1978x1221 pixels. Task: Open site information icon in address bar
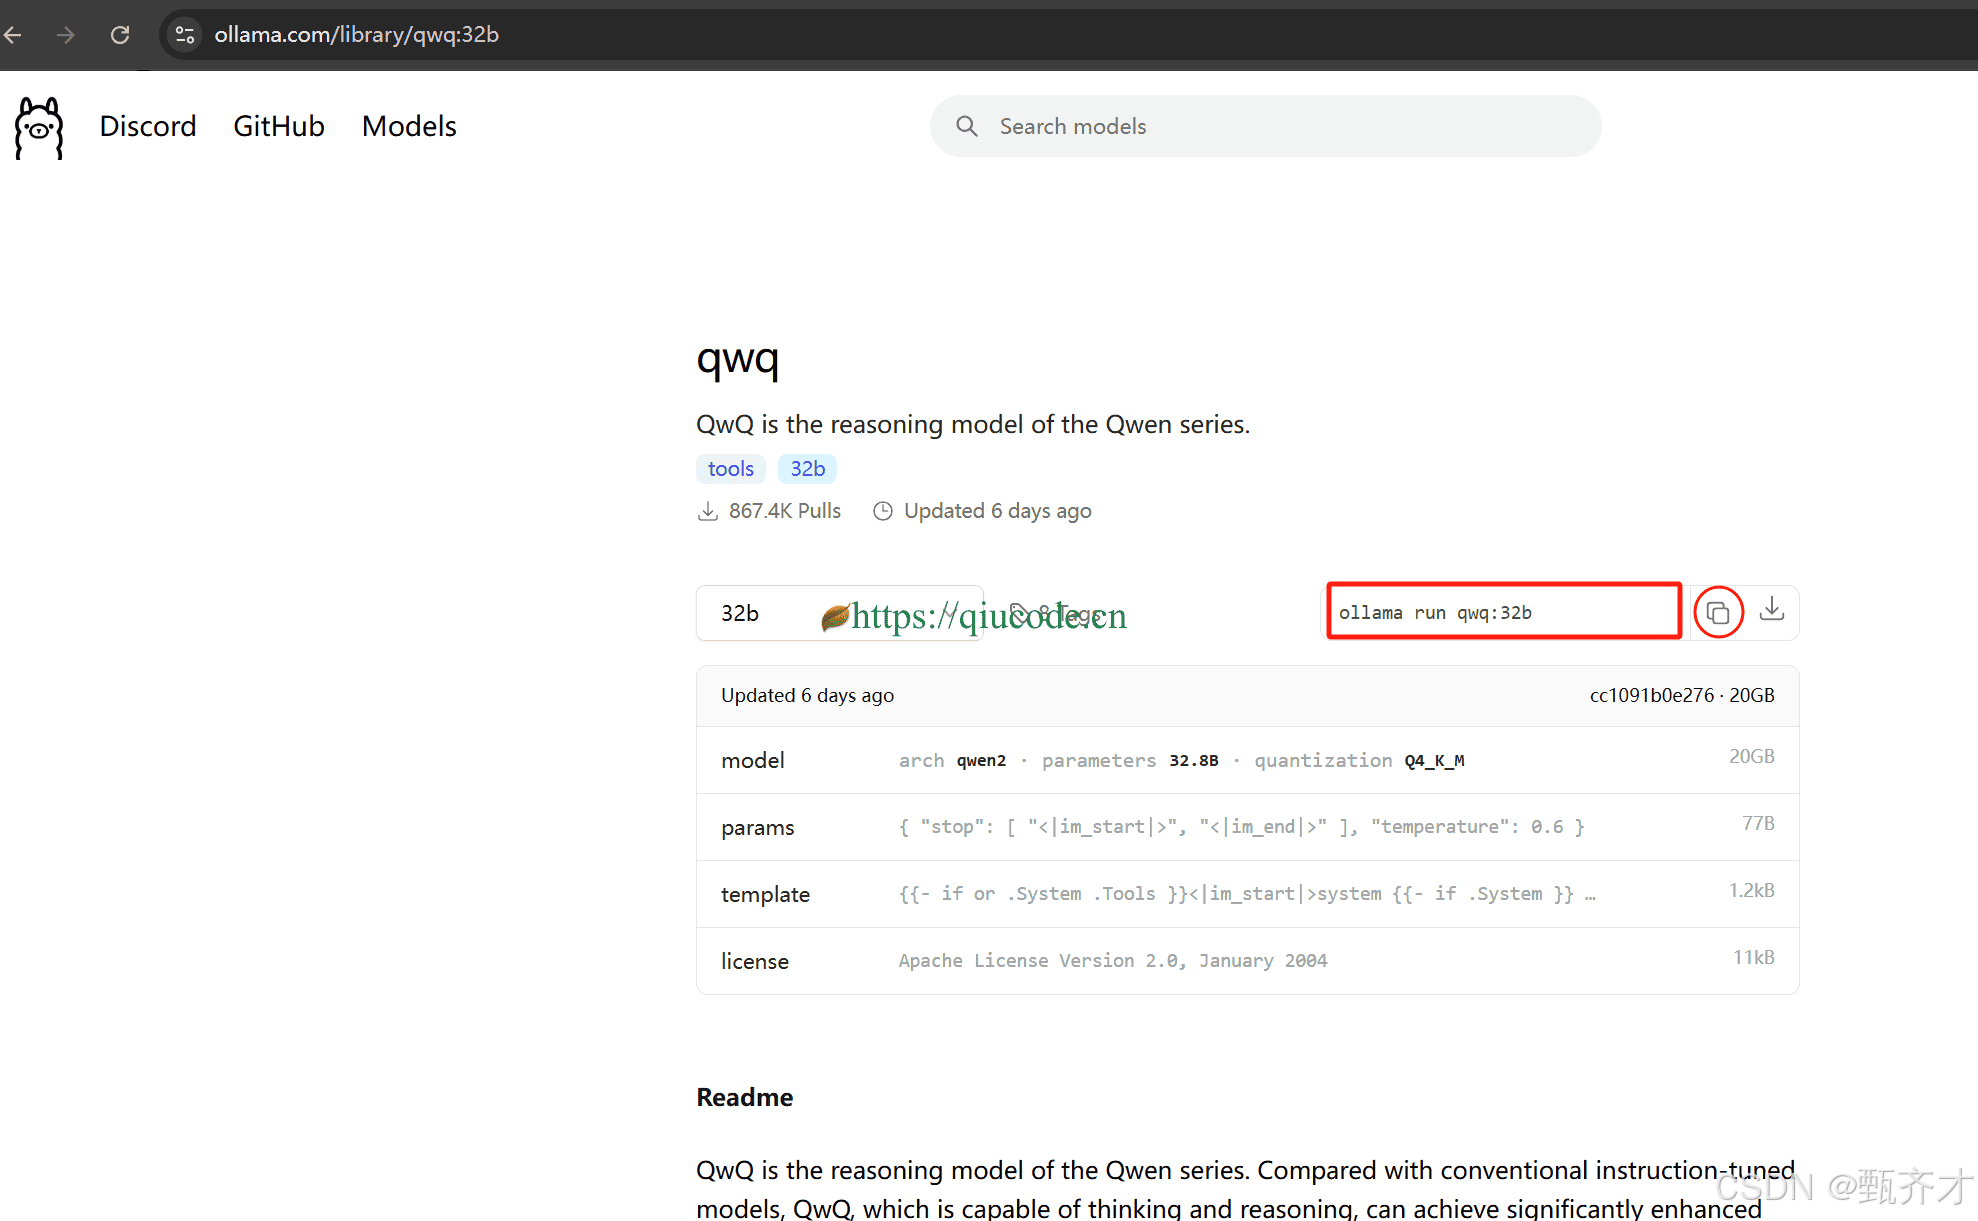click(184, 35)
